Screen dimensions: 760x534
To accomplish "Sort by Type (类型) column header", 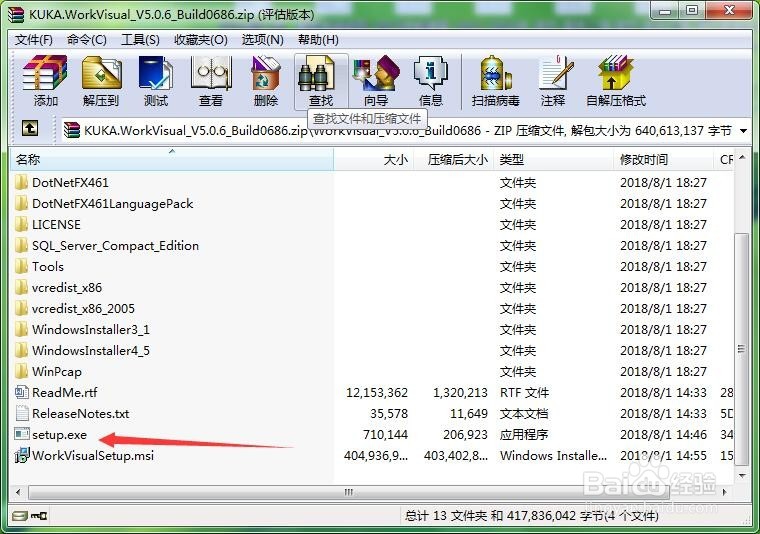I will [x=554, y=159].
